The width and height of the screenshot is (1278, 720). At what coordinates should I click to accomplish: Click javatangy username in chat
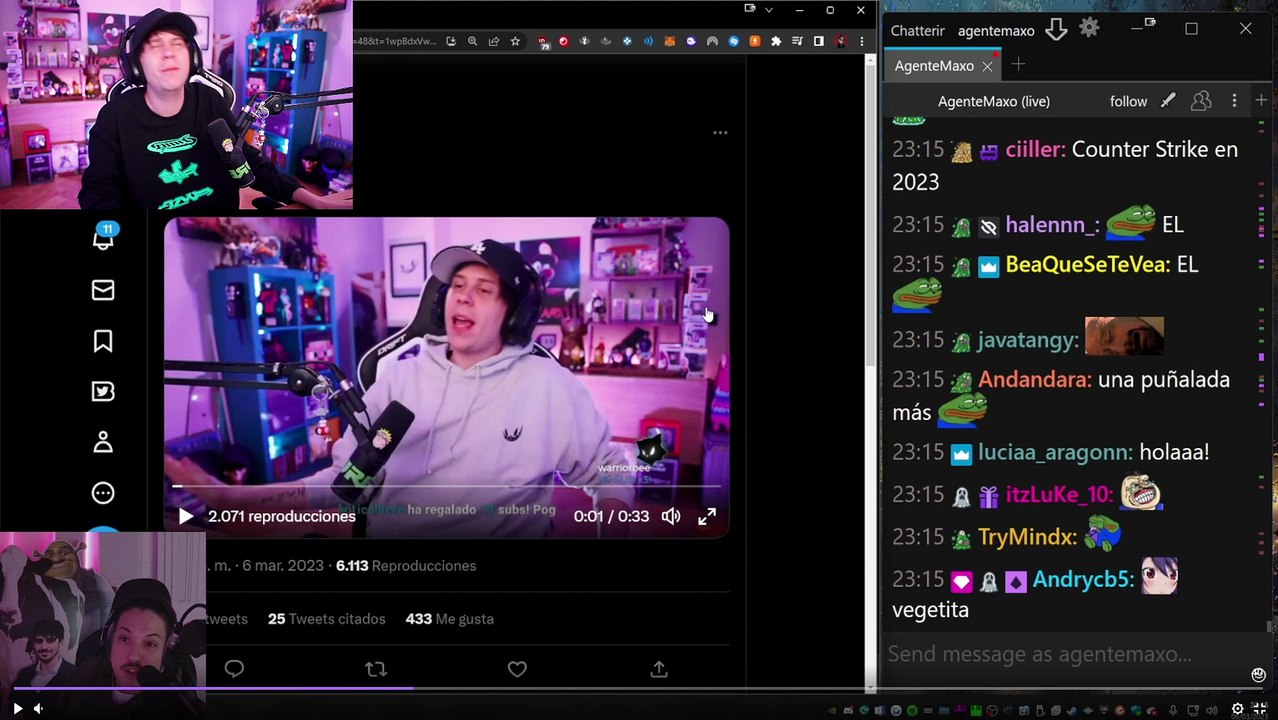pyautogui.click(x=1028, y=340)
